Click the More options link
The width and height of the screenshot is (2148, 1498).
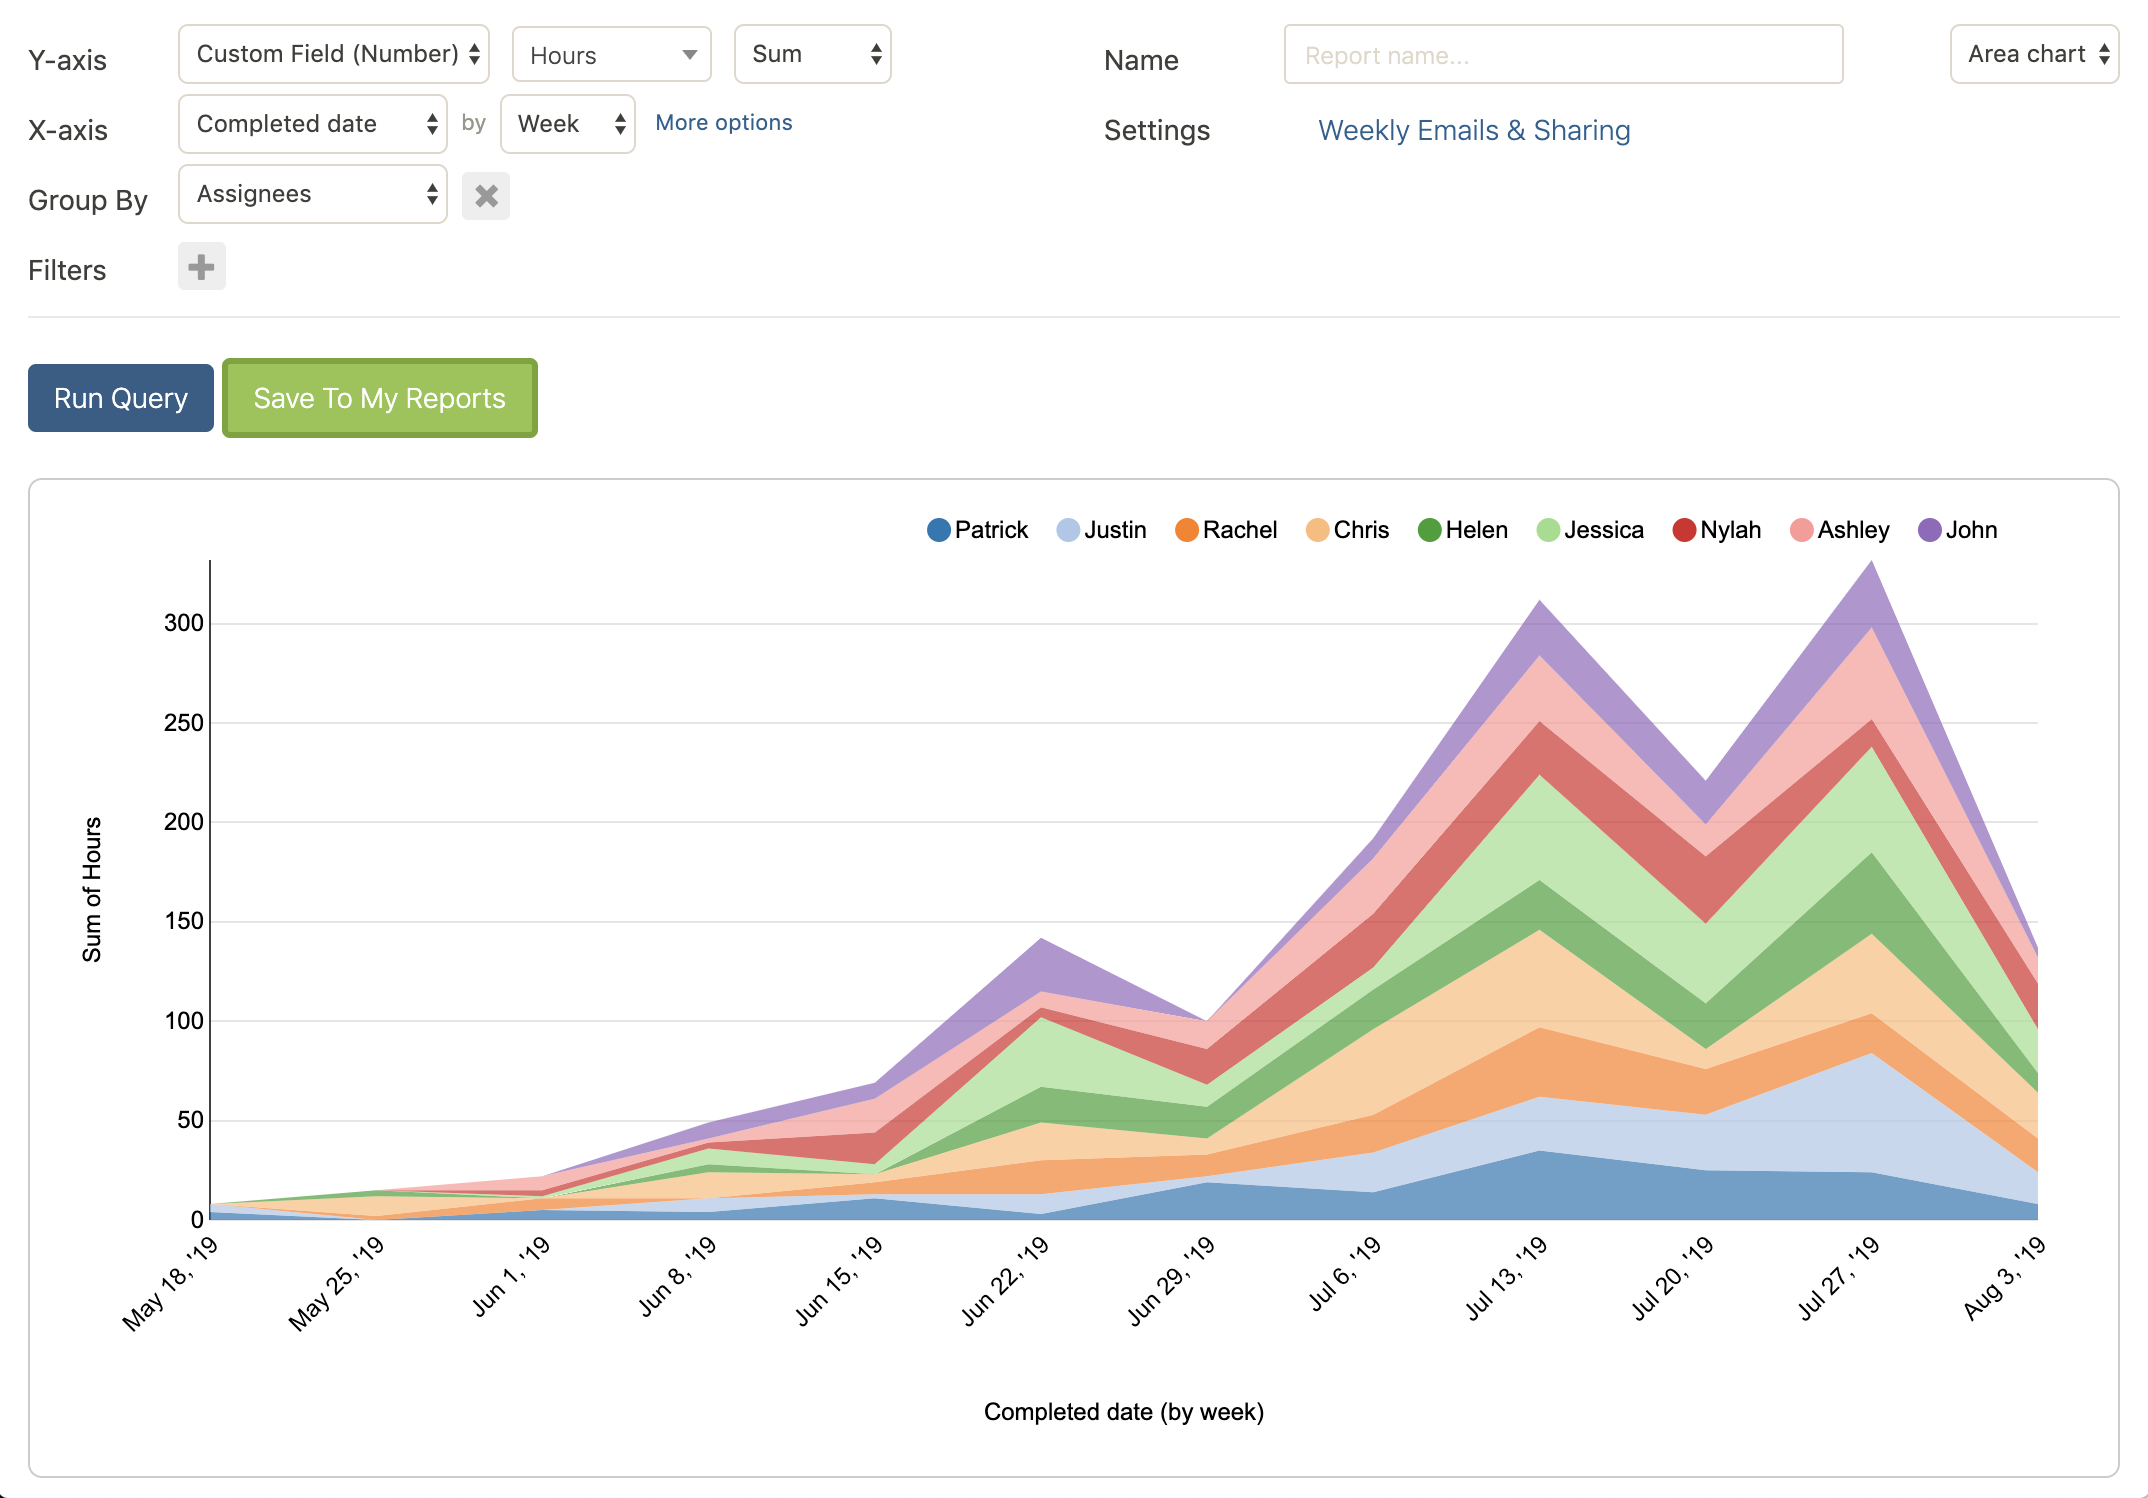click(724, 122)
